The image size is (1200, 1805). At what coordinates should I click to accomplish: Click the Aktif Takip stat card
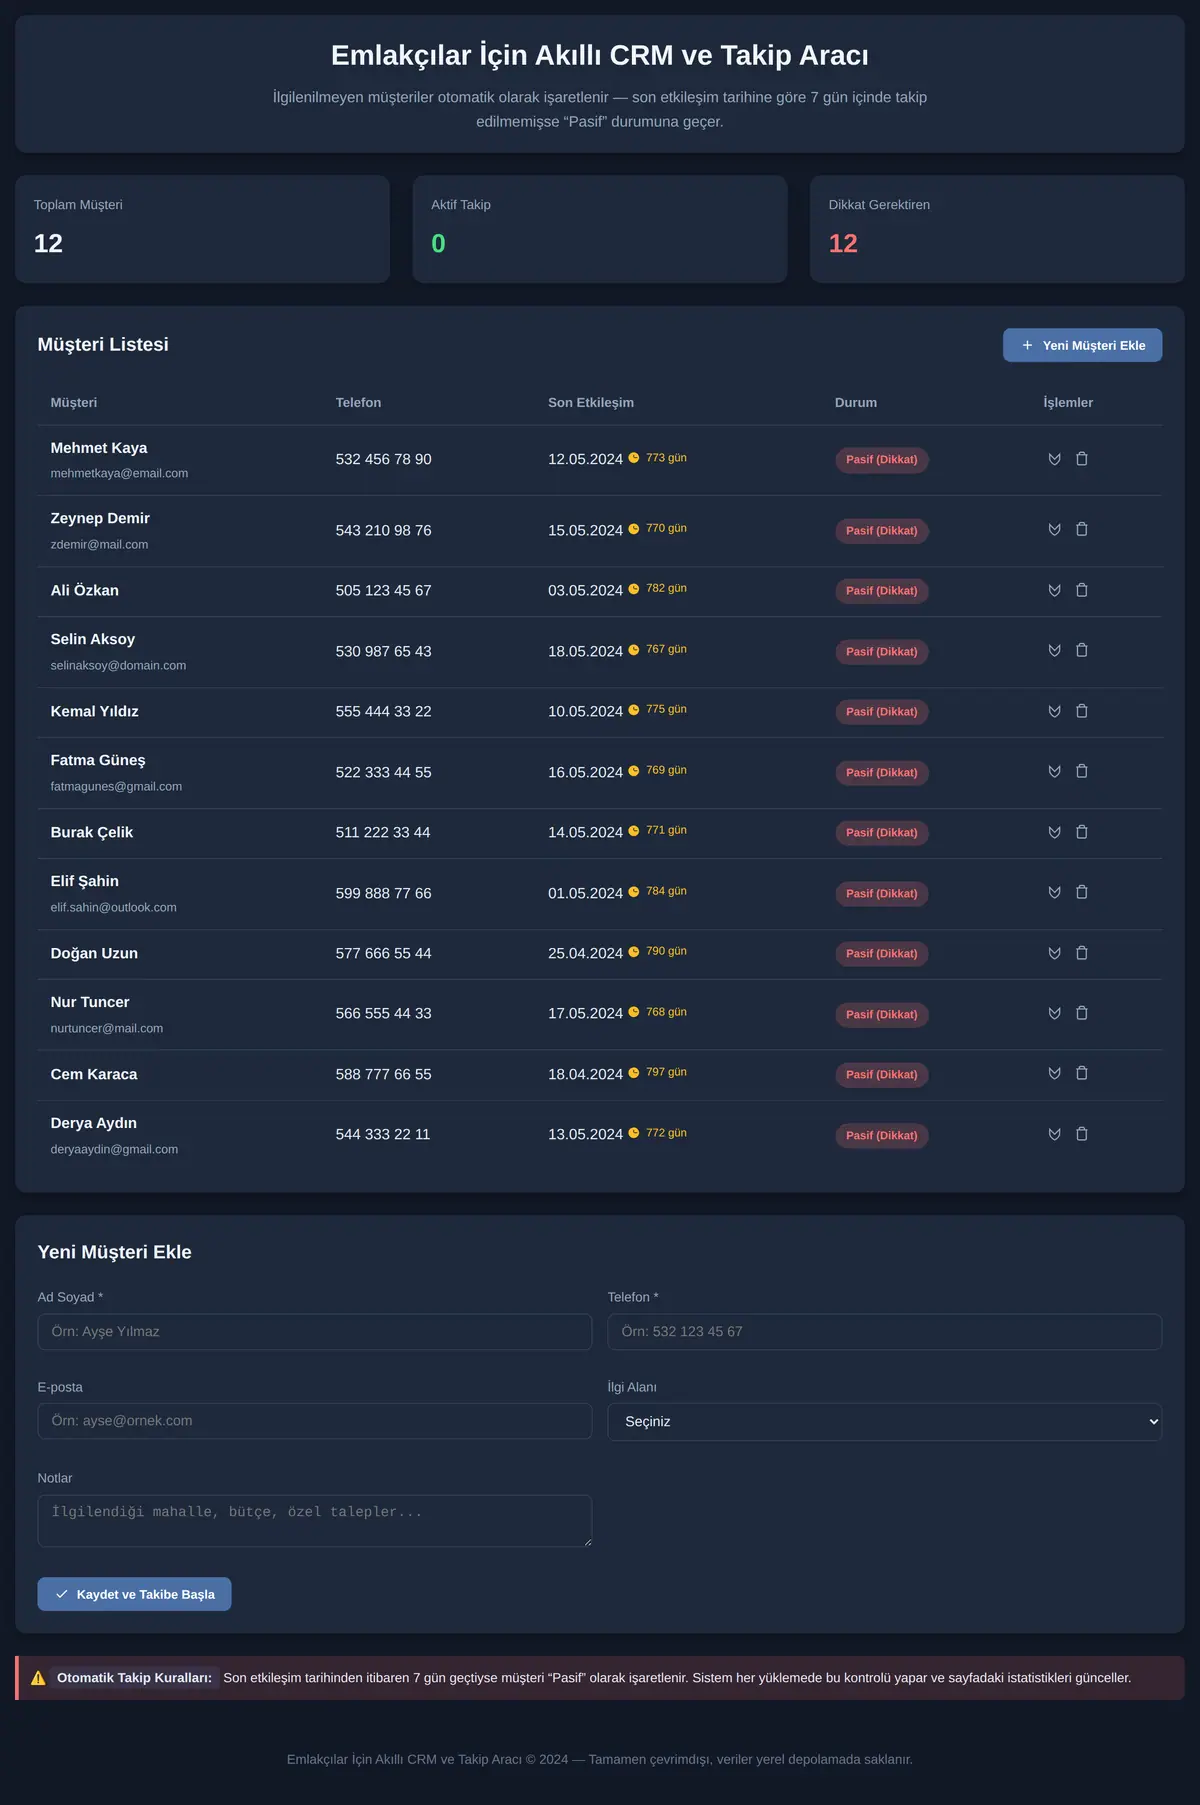click(x=600, y=229)
